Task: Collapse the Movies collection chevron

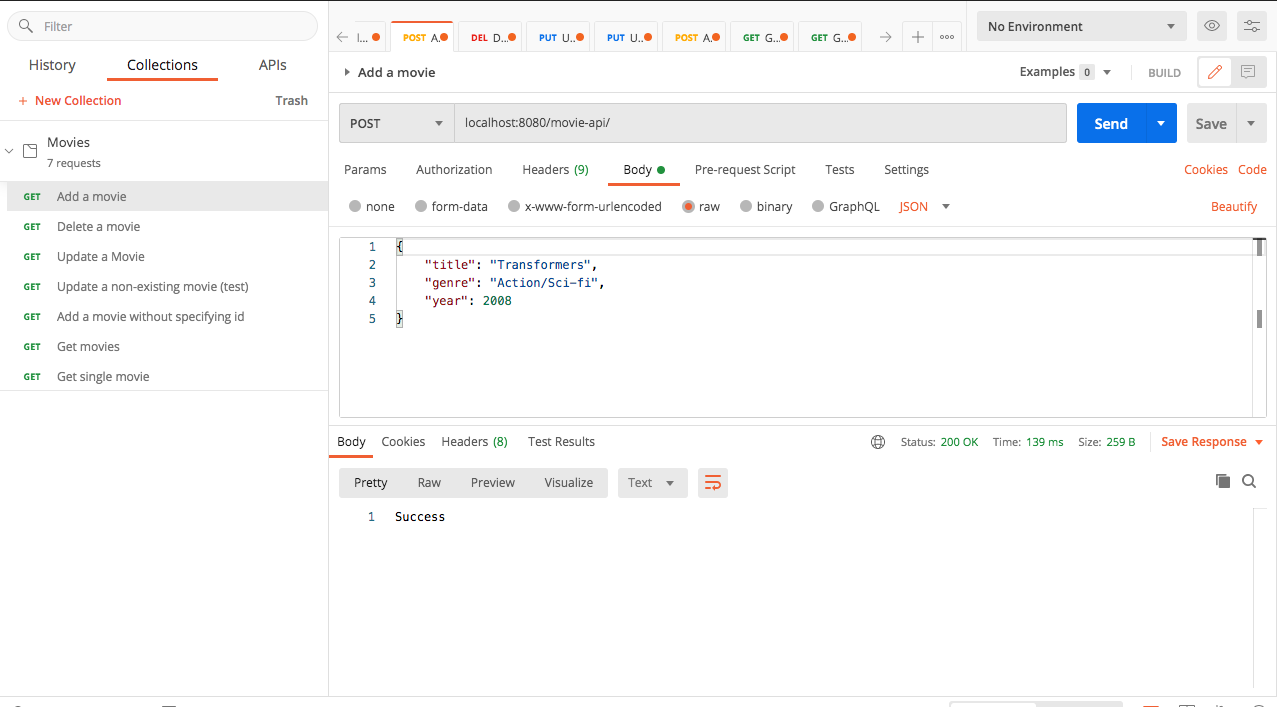Action: click(x=9, y=151)
